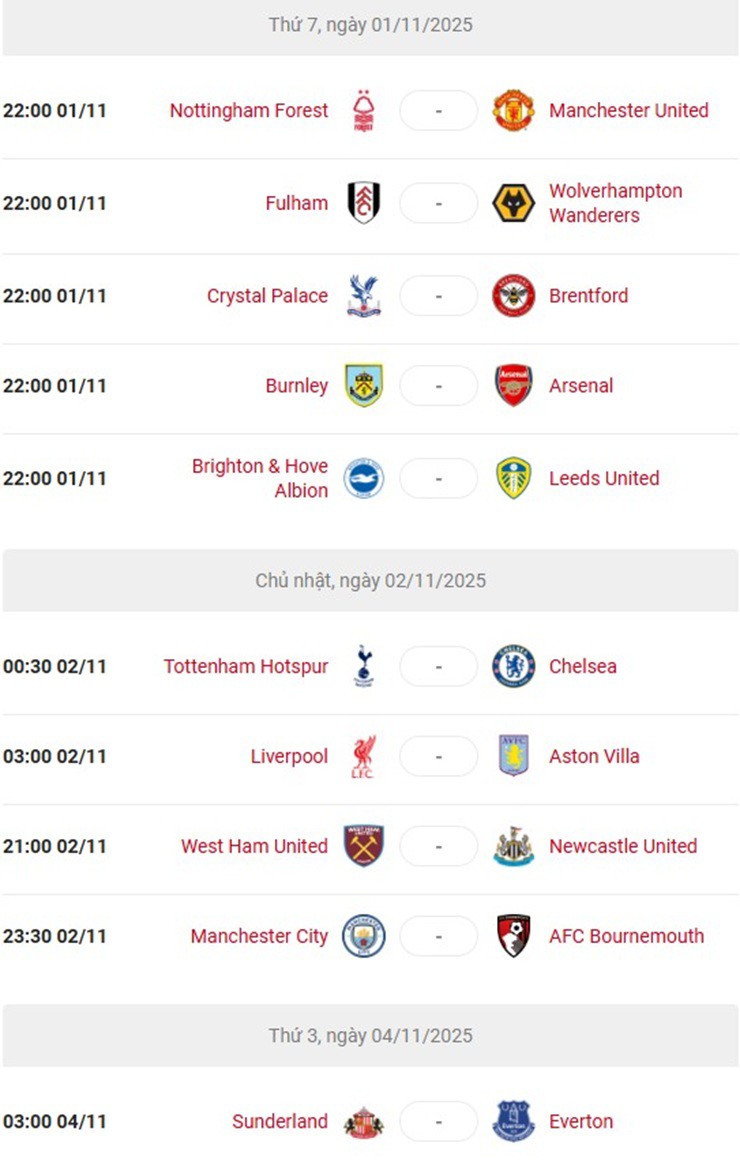The image size is (740, 1169).
Task: Open the Crystal Palace team page
Action: click(267, 296)
